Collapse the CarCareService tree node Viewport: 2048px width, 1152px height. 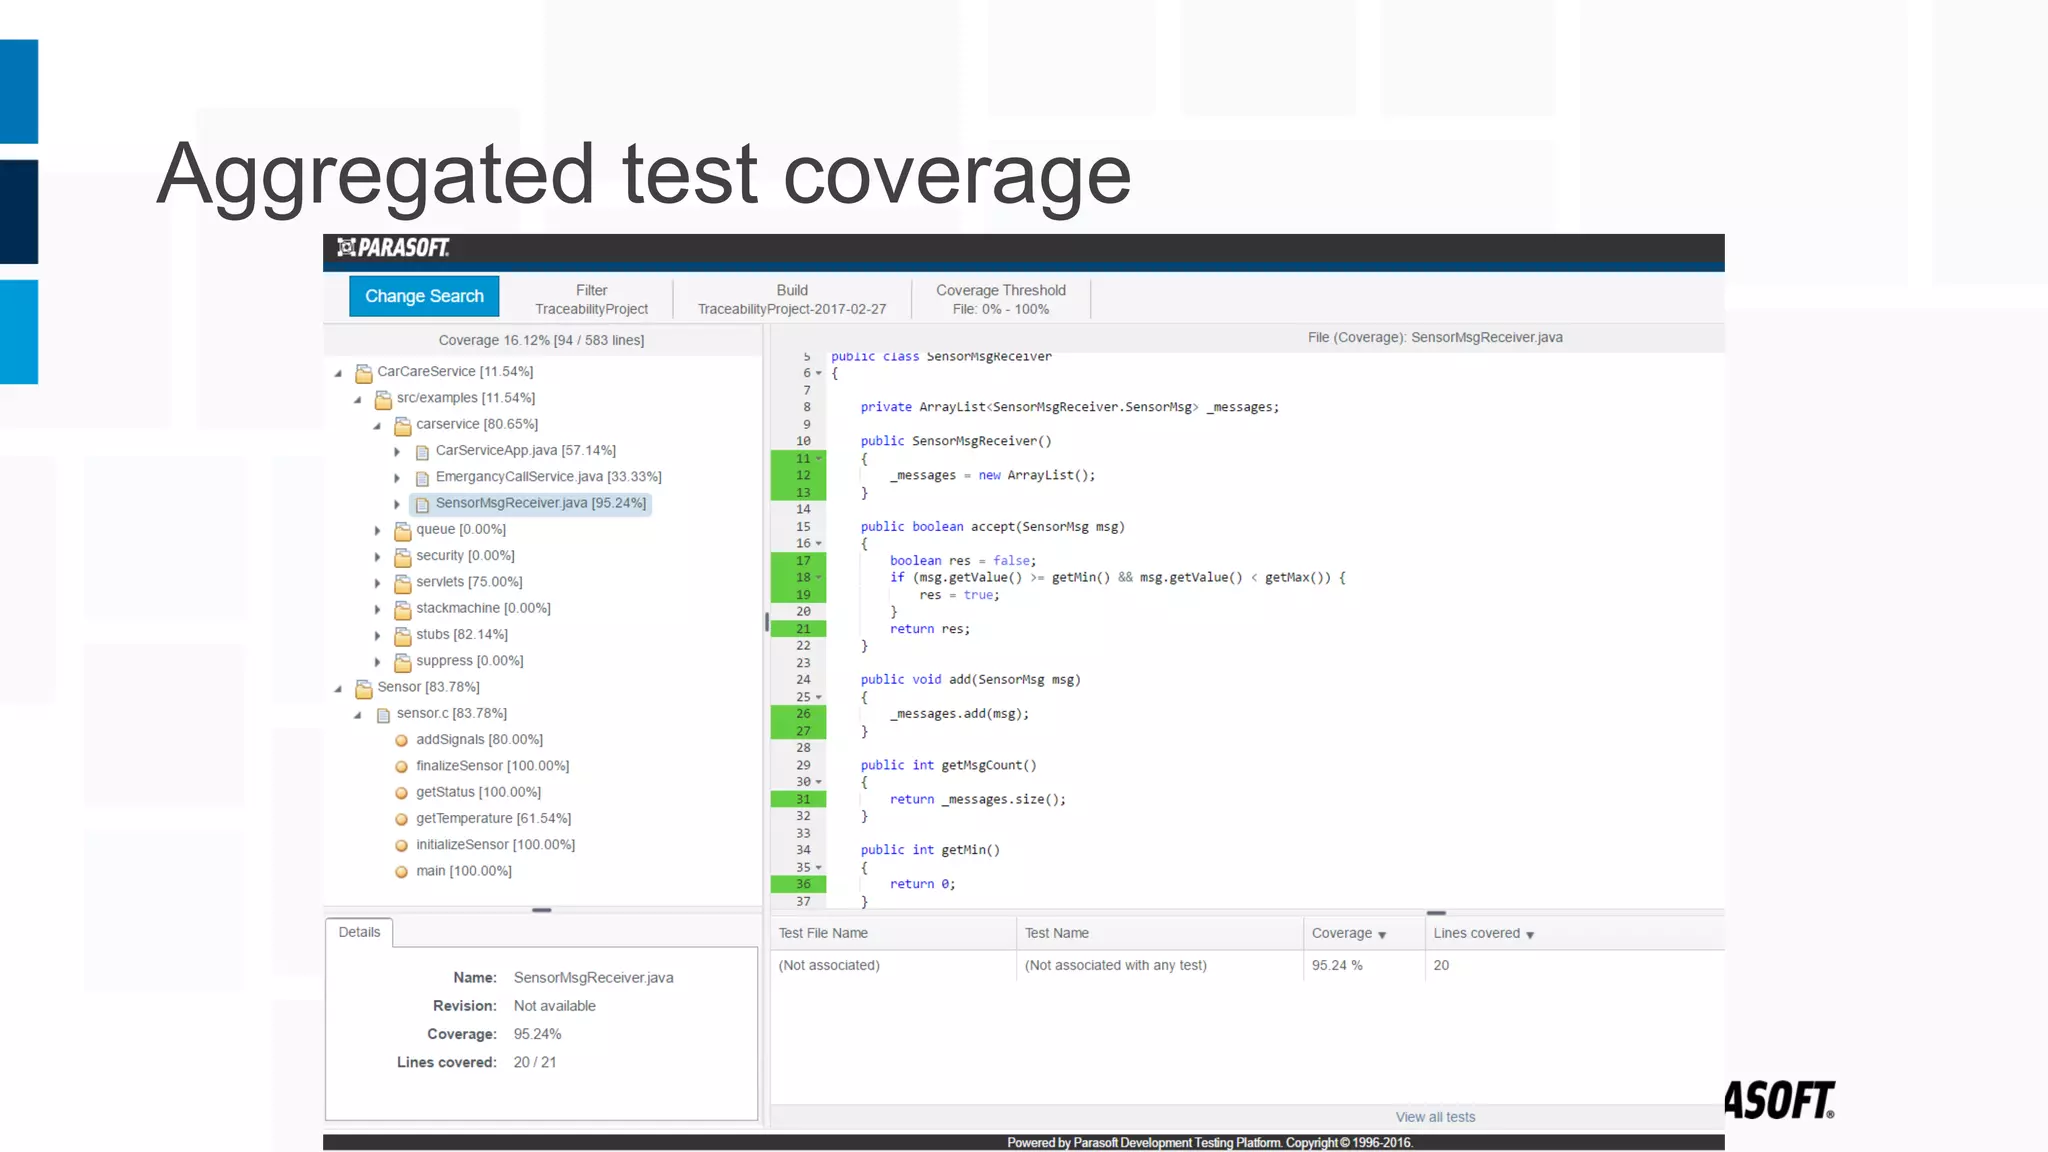tap(338, 373)
